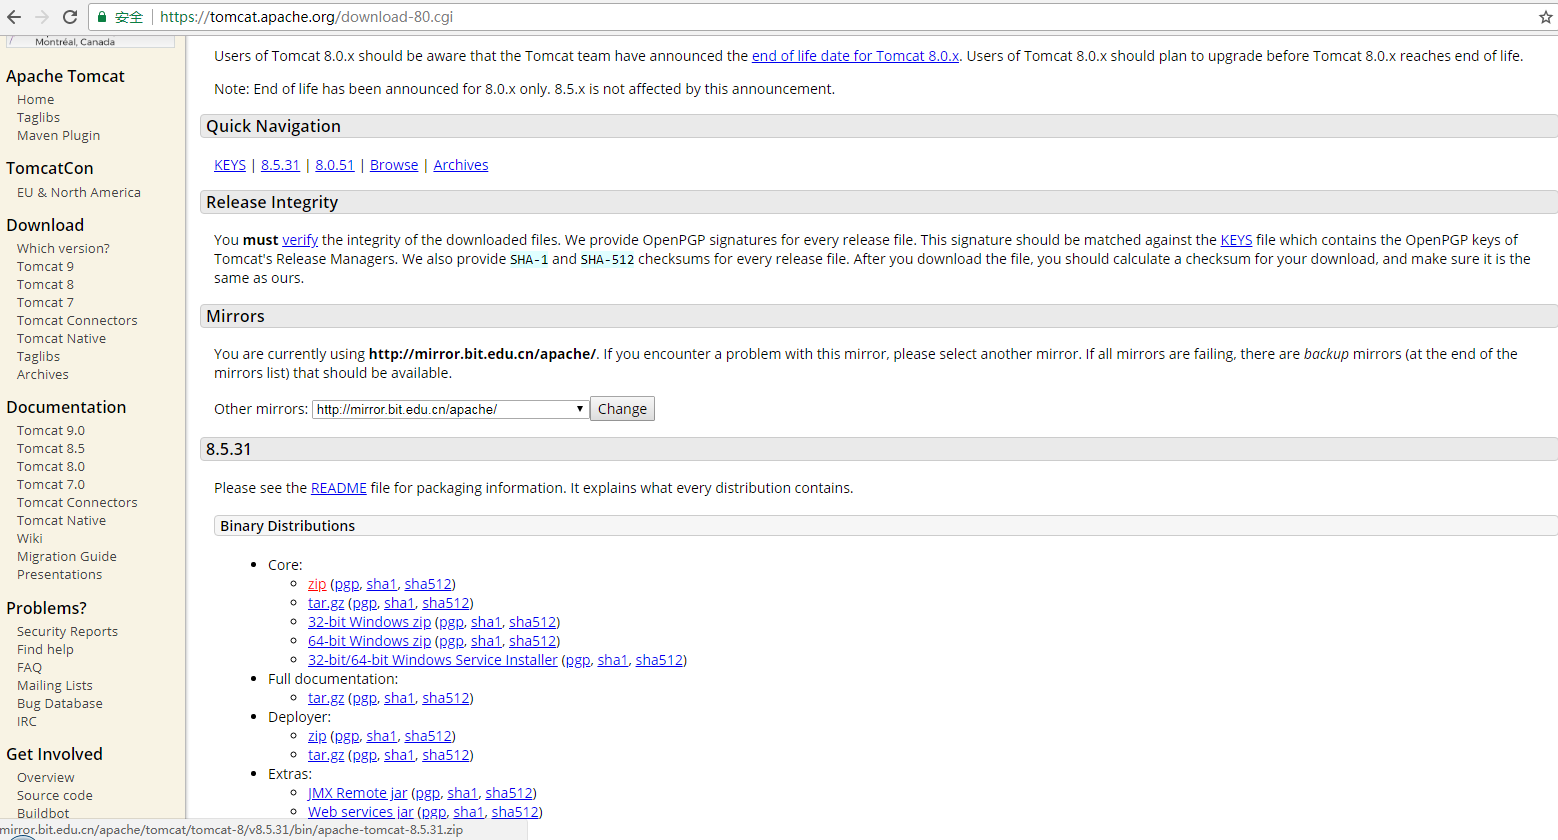Open Tomcat Native under Download
Image resolution: width=1558 pixels, height=840 pixels.
(x=61, y=338)
